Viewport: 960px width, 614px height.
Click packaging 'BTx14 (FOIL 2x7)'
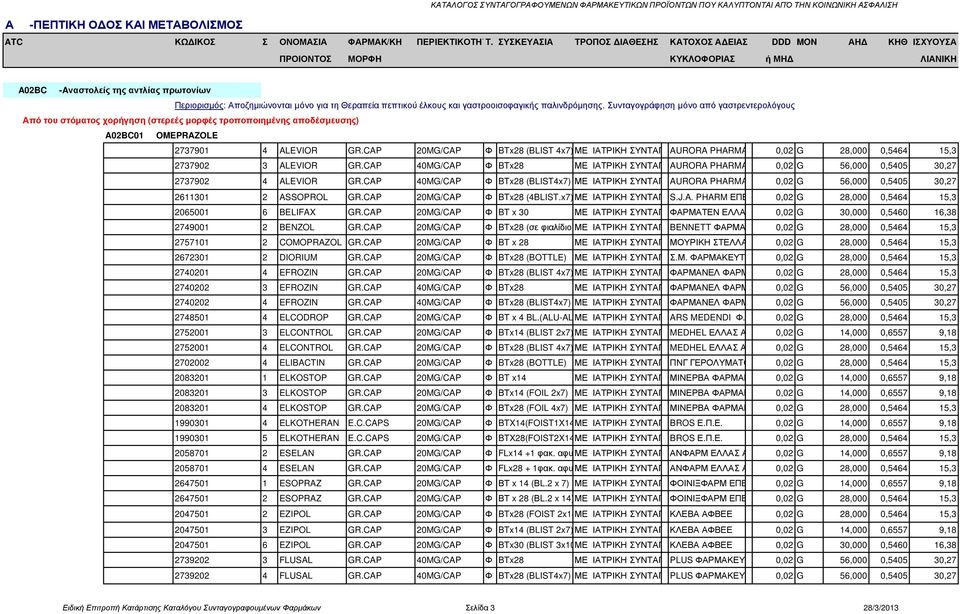click(x=533, y=393)
